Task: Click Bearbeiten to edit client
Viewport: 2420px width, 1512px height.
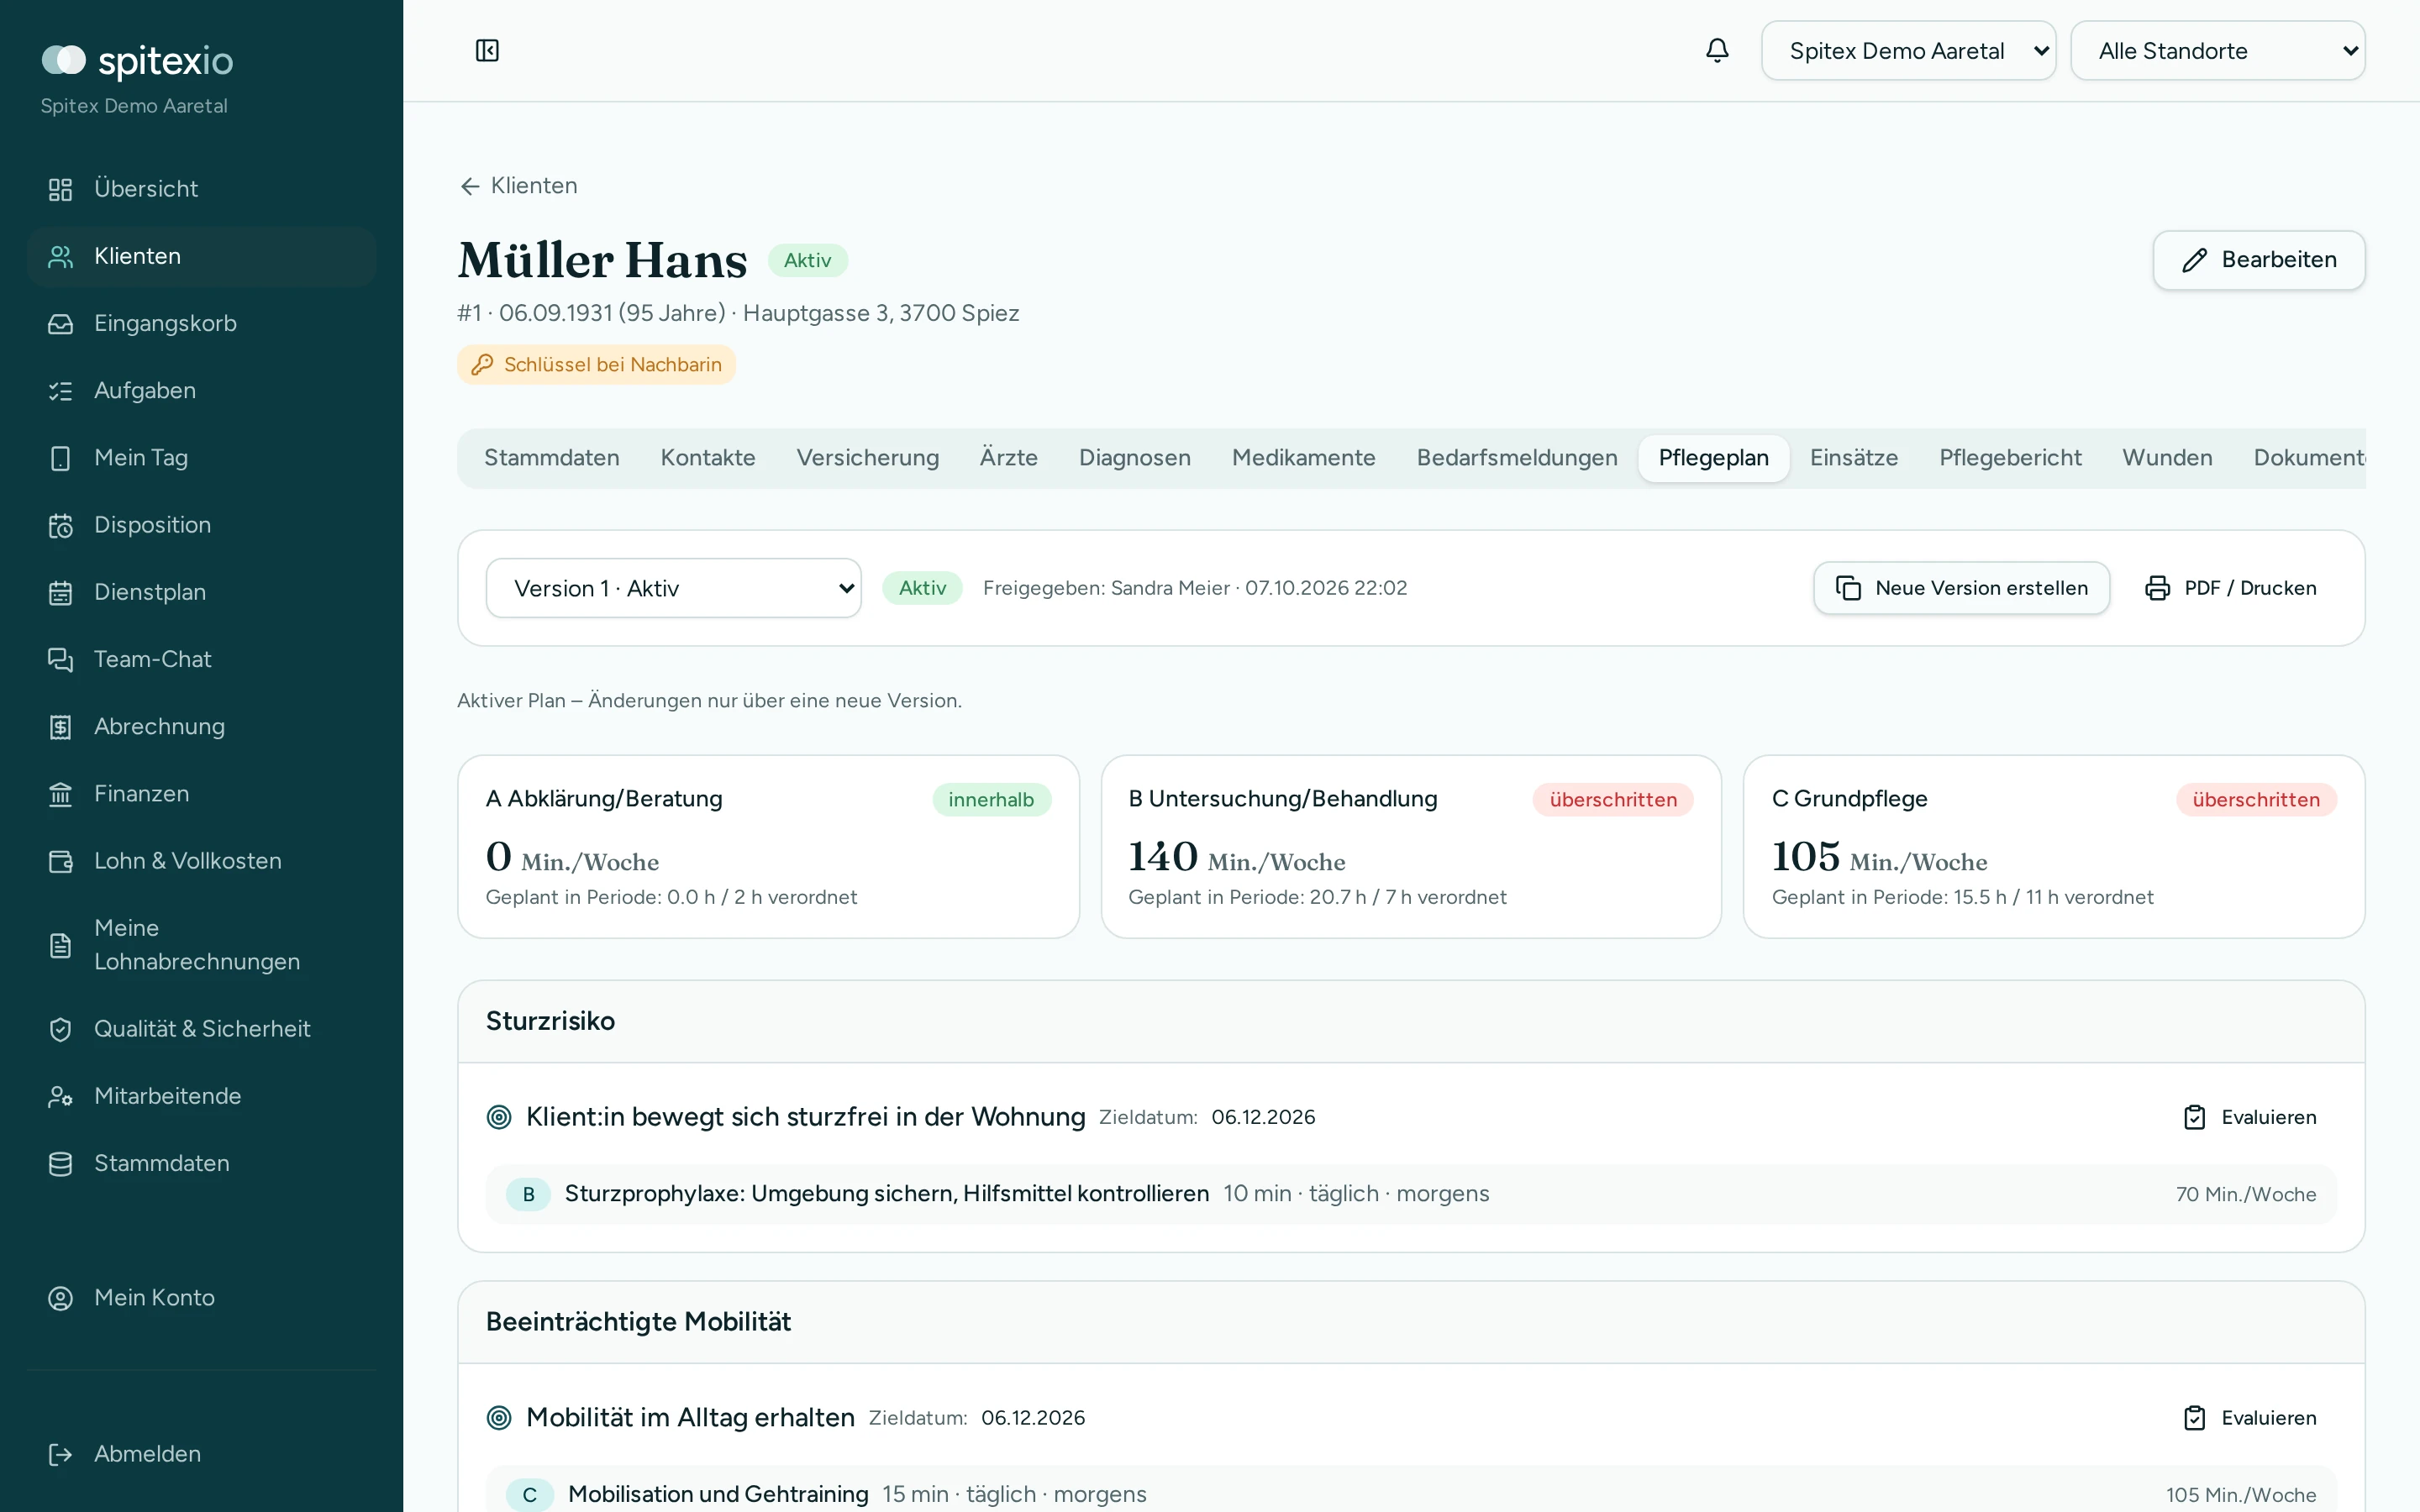Action: (x=2258, y=260)
